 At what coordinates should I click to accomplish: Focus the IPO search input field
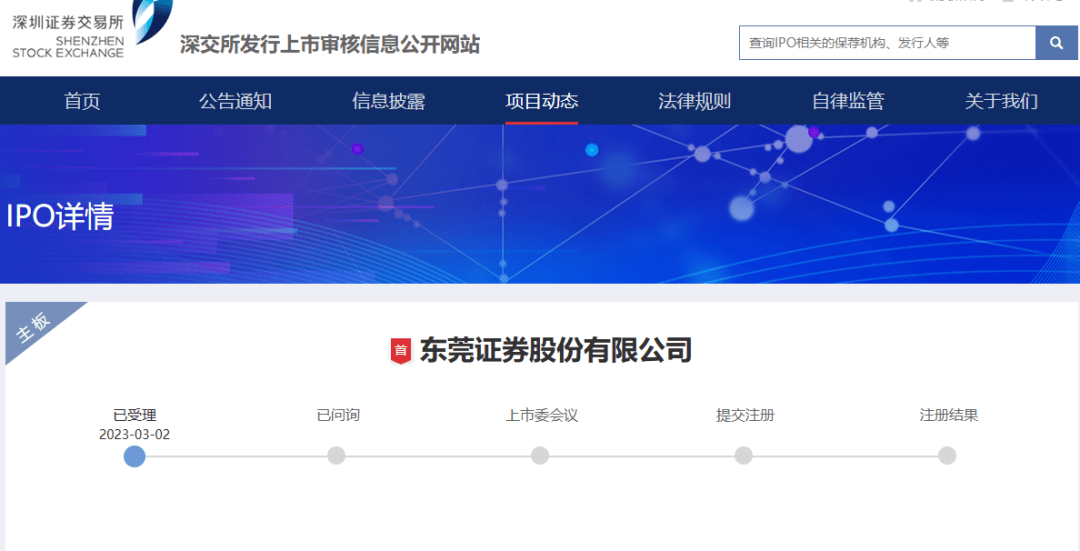887,43
